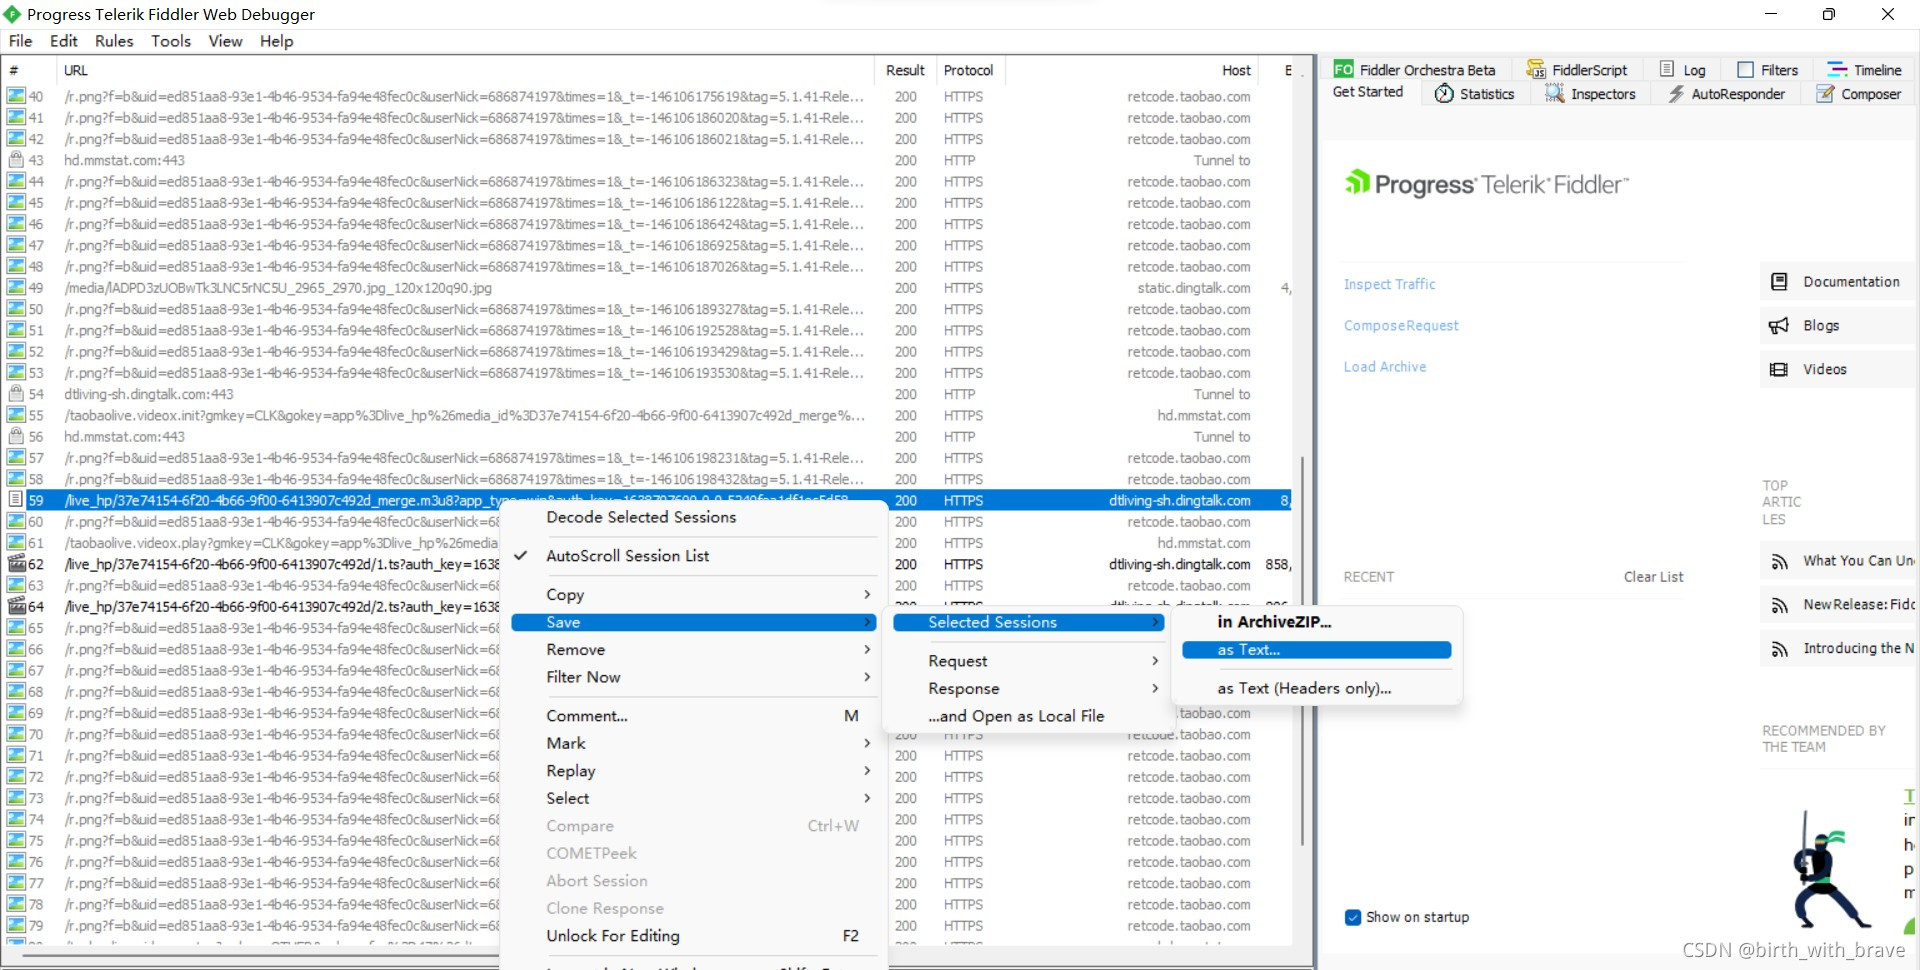Click the lock icon of session 54
The image size is (1920, 970).
tap(16, 394)
